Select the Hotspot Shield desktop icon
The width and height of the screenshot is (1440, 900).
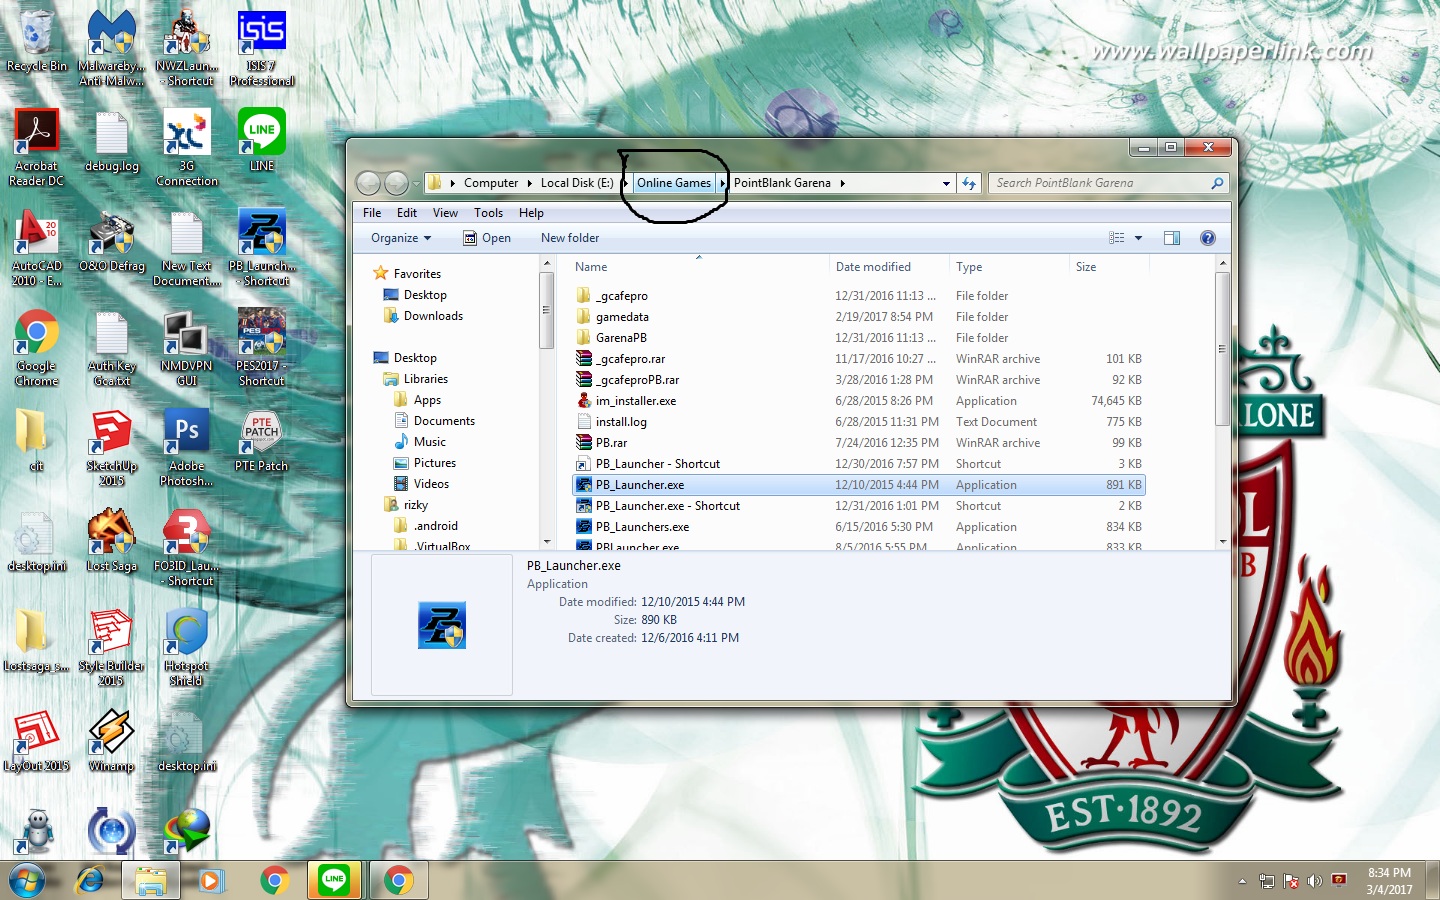187,647
